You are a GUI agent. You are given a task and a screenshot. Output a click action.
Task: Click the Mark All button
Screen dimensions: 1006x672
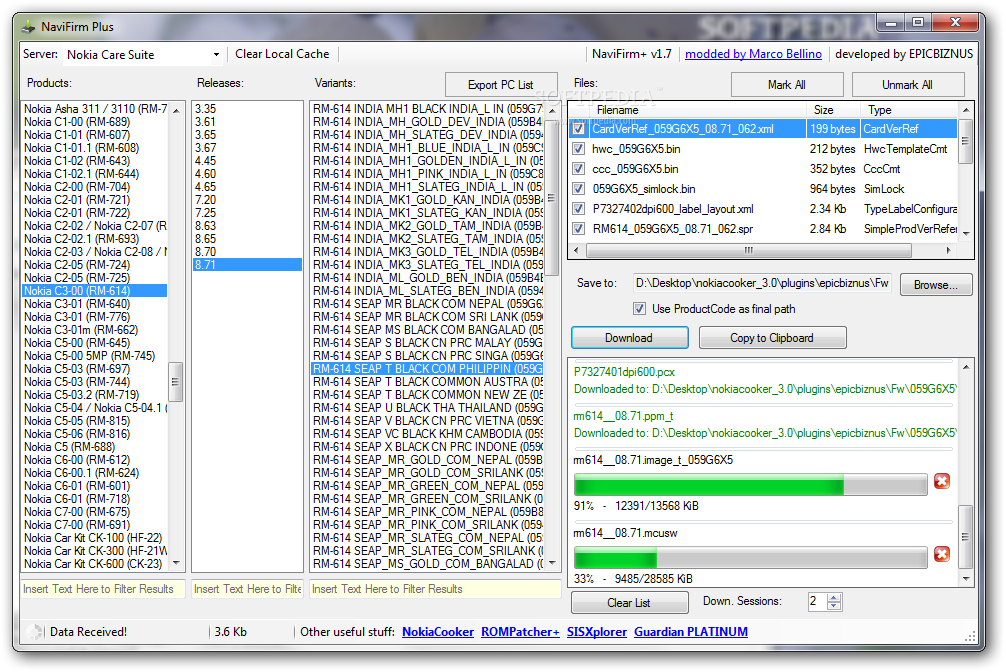787,85
